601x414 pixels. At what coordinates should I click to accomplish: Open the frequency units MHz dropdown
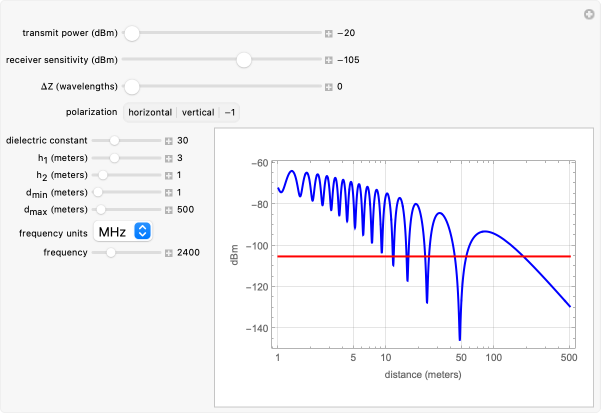122,232
